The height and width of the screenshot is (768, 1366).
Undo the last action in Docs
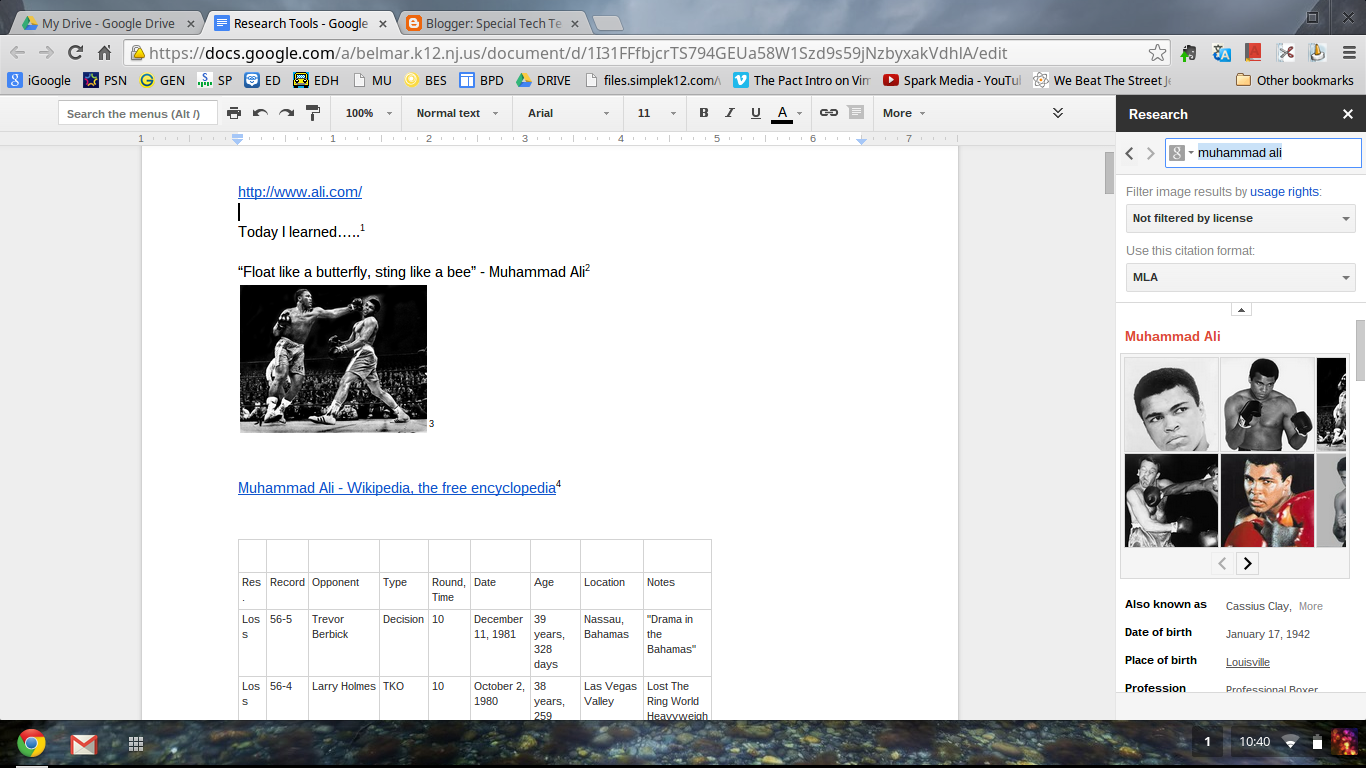pos(260,113)
